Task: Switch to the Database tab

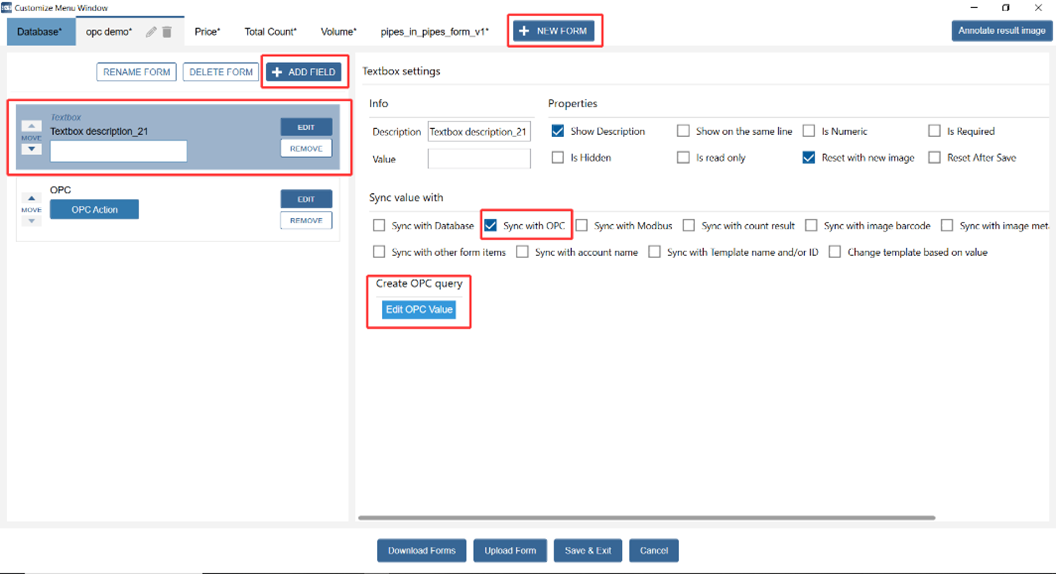Action: tap(40, 32)
